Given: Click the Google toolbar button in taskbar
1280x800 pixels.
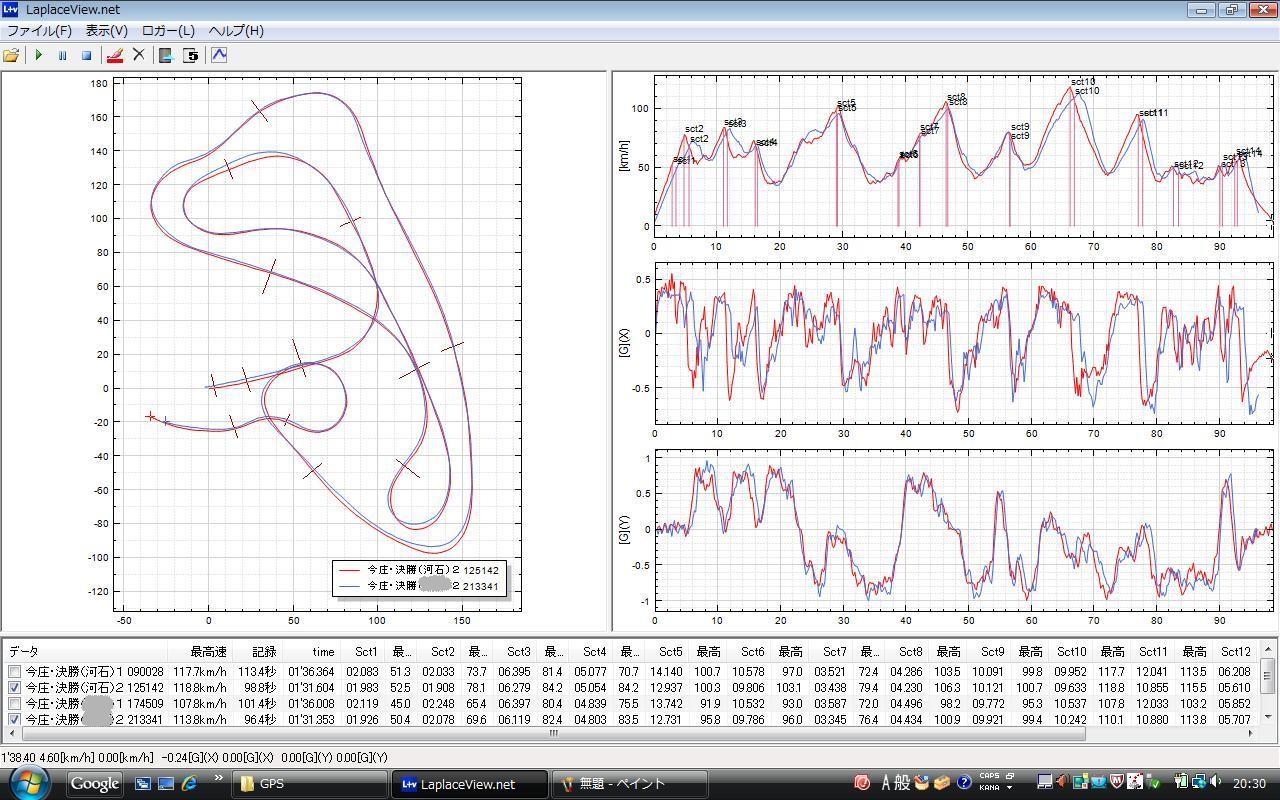Looking at the screenshot, I should pyautogui.click(x=95, y=784).
